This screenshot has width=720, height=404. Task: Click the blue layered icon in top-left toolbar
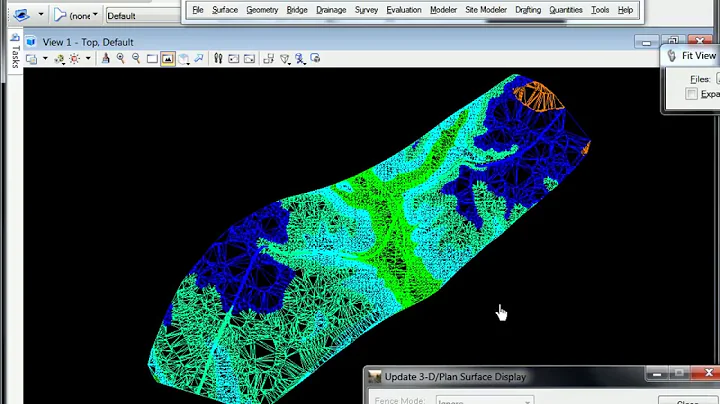[22, 15]
